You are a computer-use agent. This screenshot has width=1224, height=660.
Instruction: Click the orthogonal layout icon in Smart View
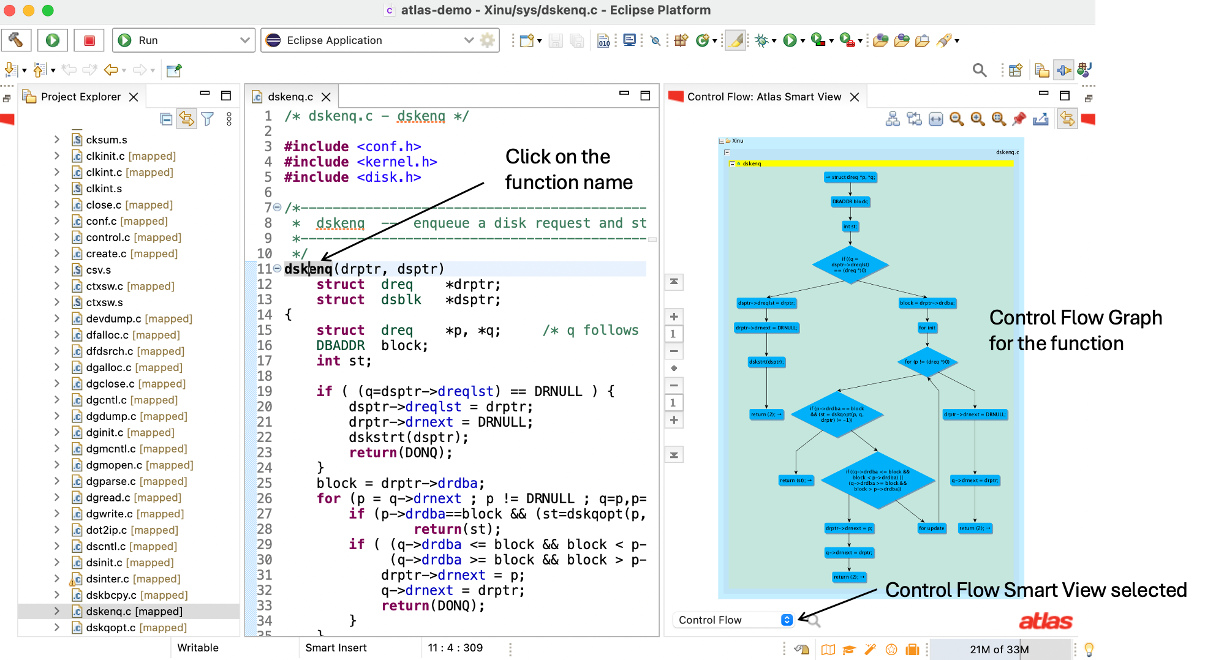click(x=914, y=119)
